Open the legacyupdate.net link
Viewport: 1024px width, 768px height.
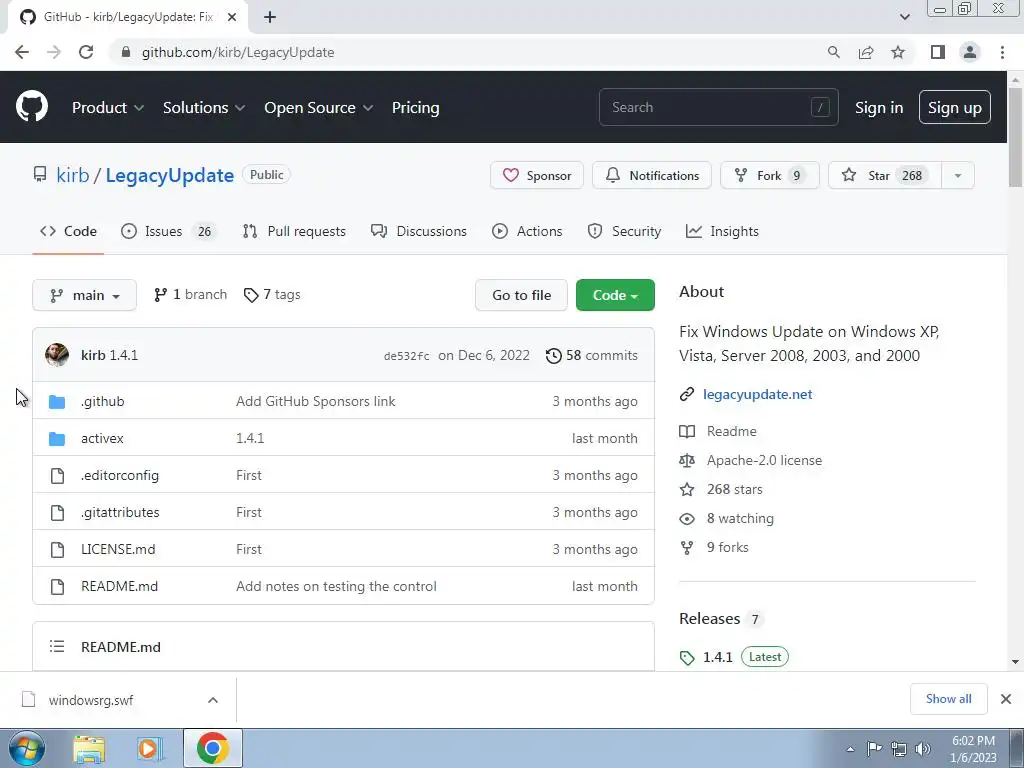coord(758,394)
